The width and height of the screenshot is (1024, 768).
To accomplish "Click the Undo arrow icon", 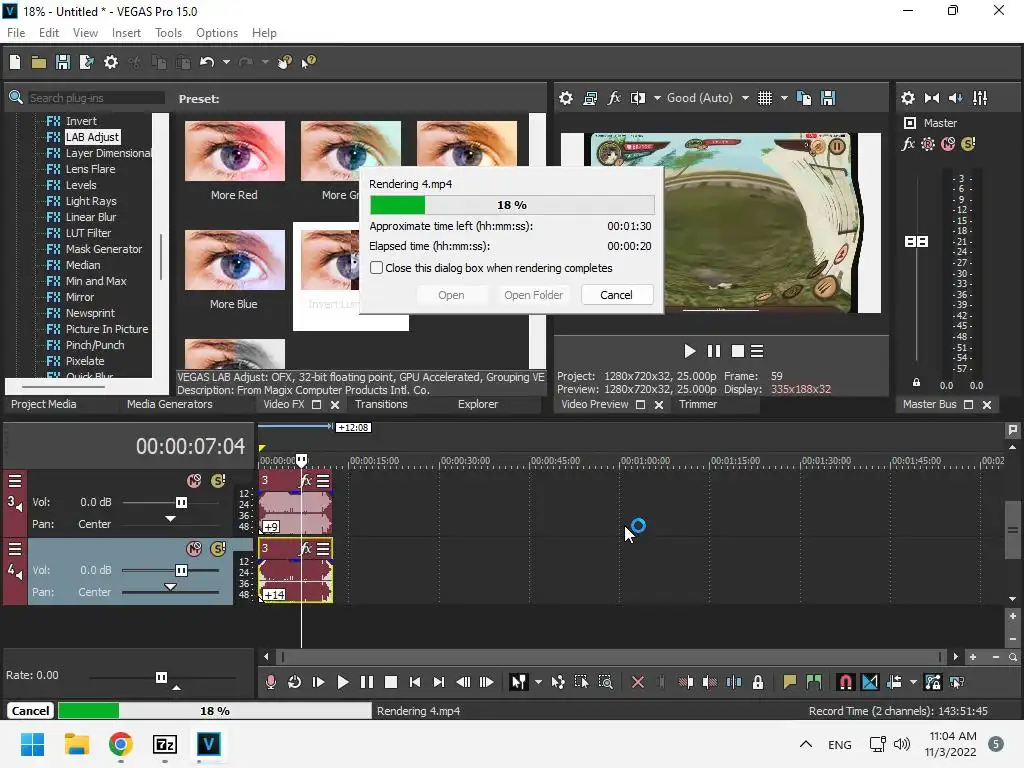I will 207,62.
